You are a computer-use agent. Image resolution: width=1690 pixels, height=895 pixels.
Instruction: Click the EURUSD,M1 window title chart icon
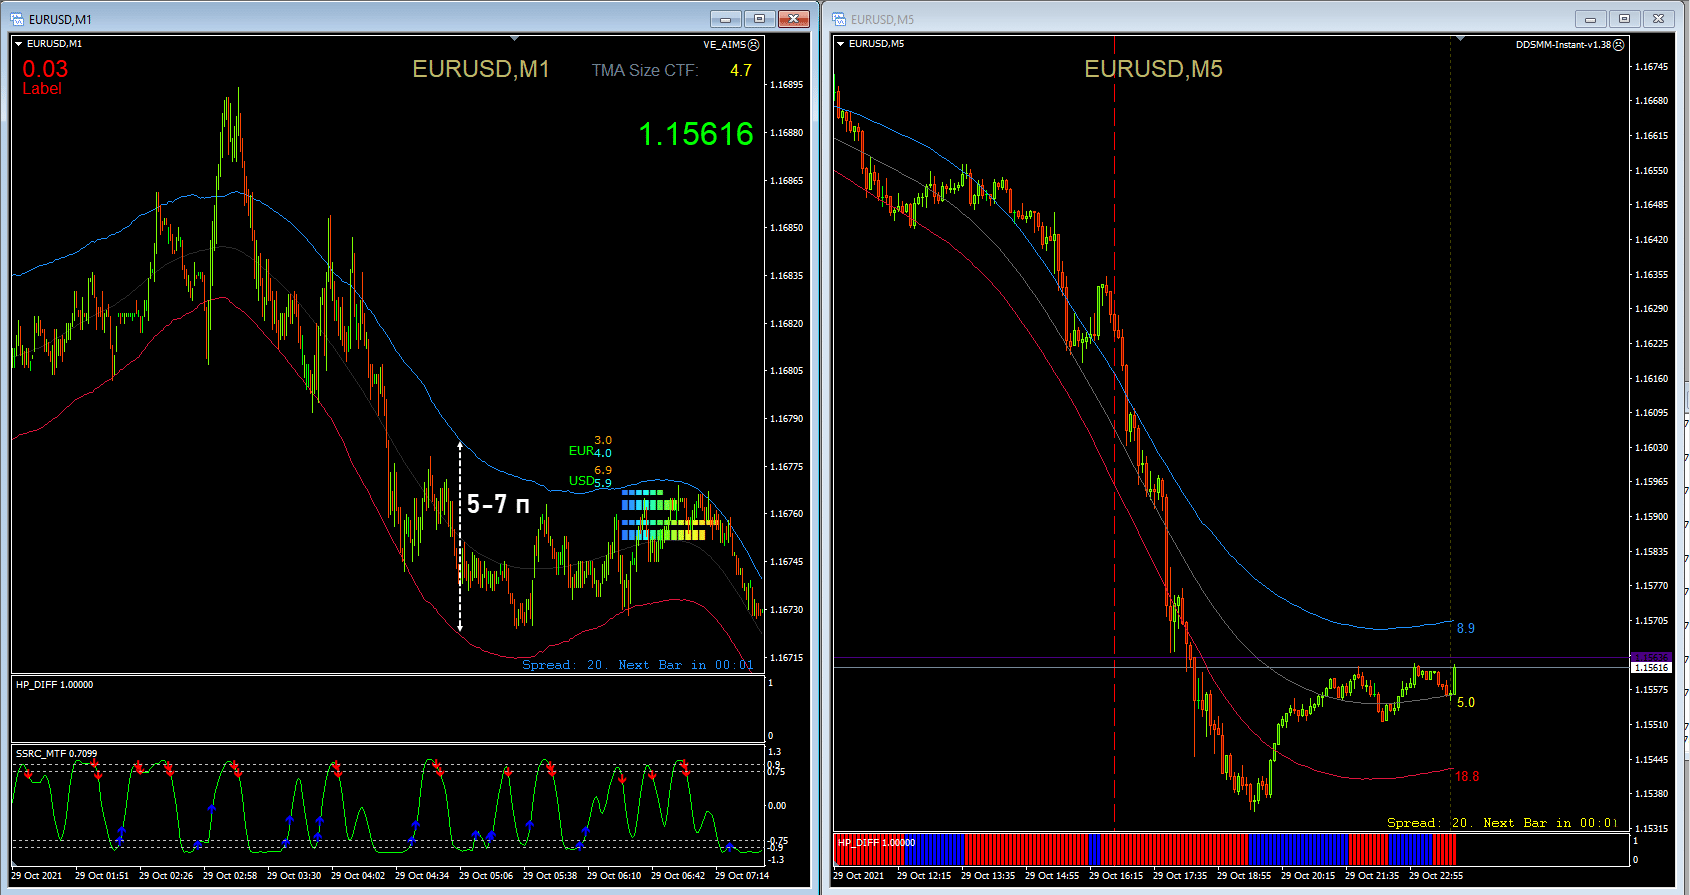coord(17,19)
